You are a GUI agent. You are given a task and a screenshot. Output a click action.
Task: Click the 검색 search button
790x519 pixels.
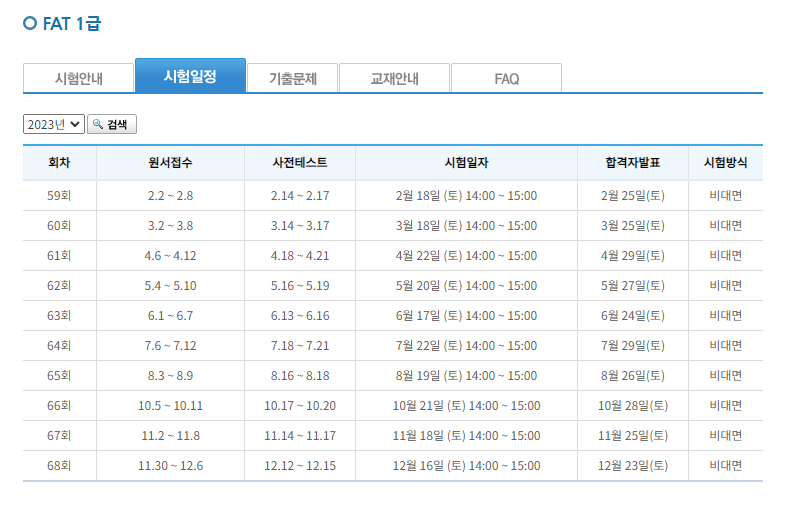(112, 124)
